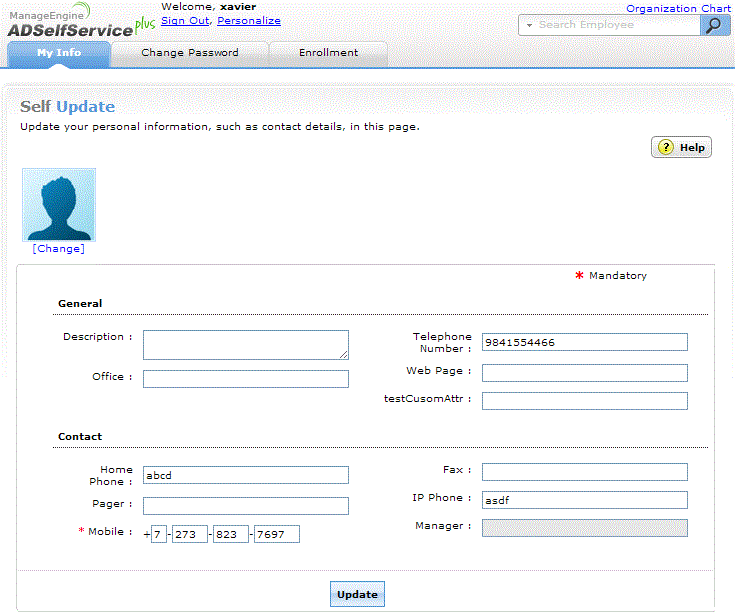The width and height of the screenshot is (735, 613).
Task: Click the user profile avatar picture
Action: pos(59,205)
